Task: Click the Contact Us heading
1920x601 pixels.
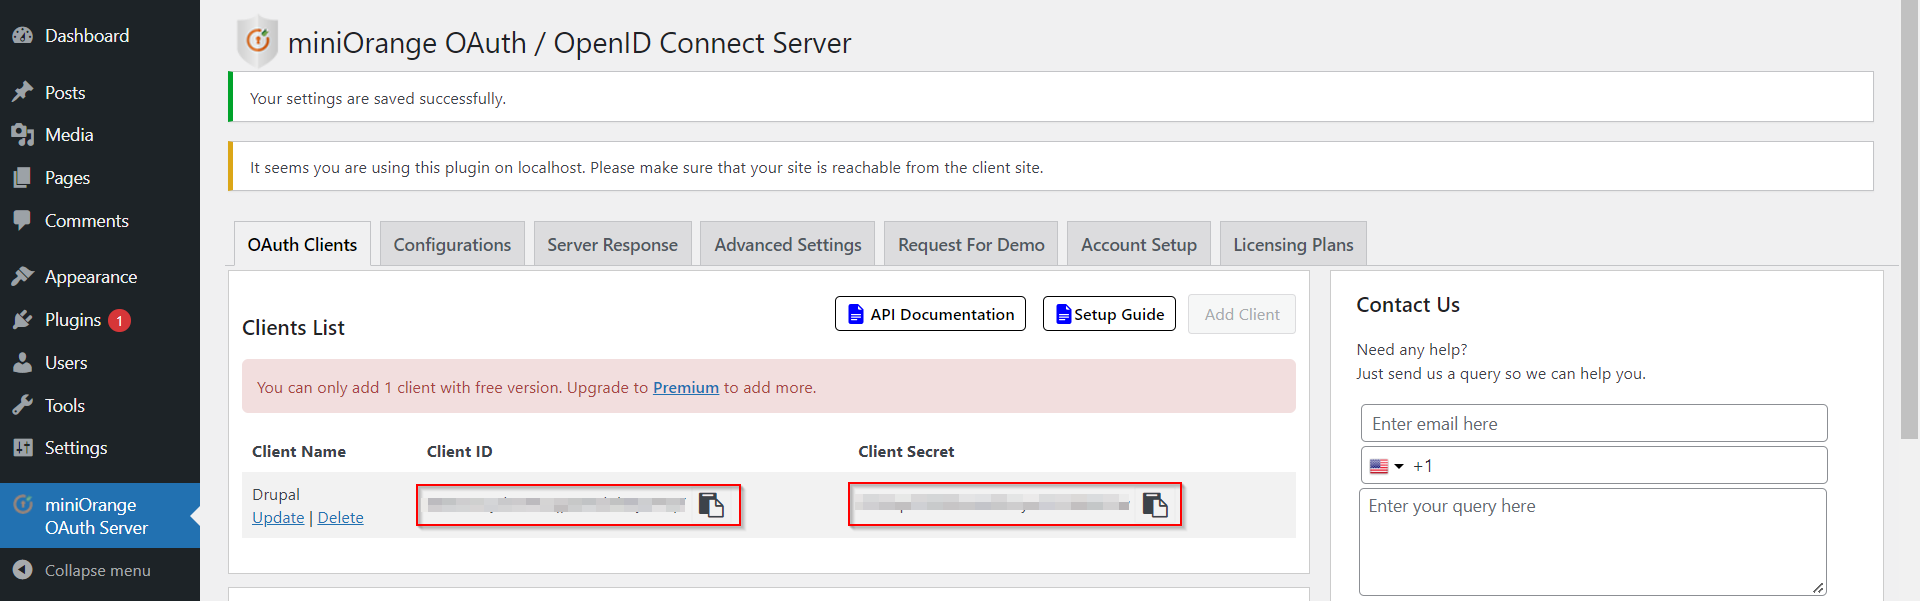Action: 1408,305
